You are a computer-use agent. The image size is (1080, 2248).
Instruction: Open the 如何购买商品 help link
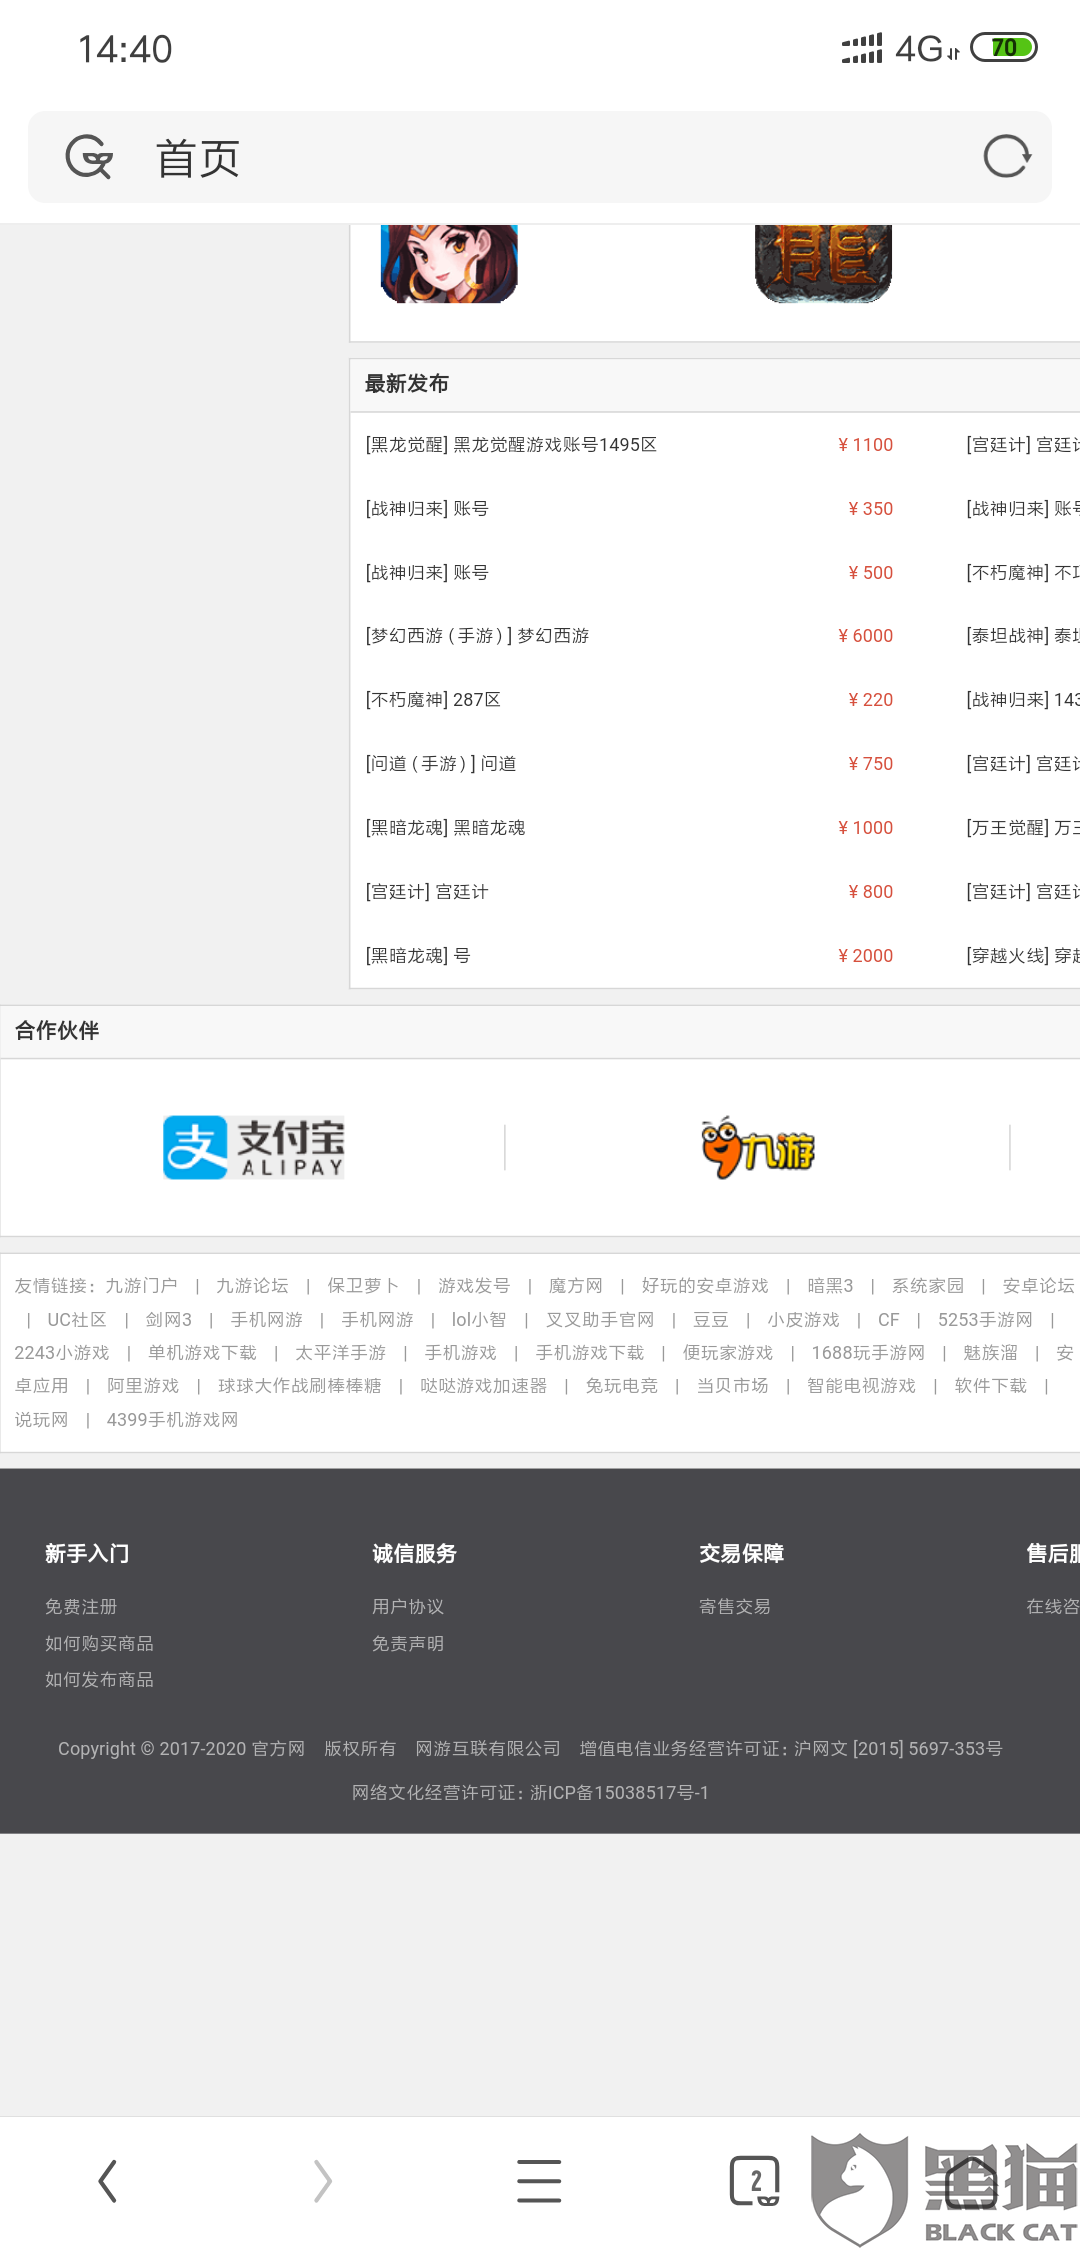coord(99,1644)
